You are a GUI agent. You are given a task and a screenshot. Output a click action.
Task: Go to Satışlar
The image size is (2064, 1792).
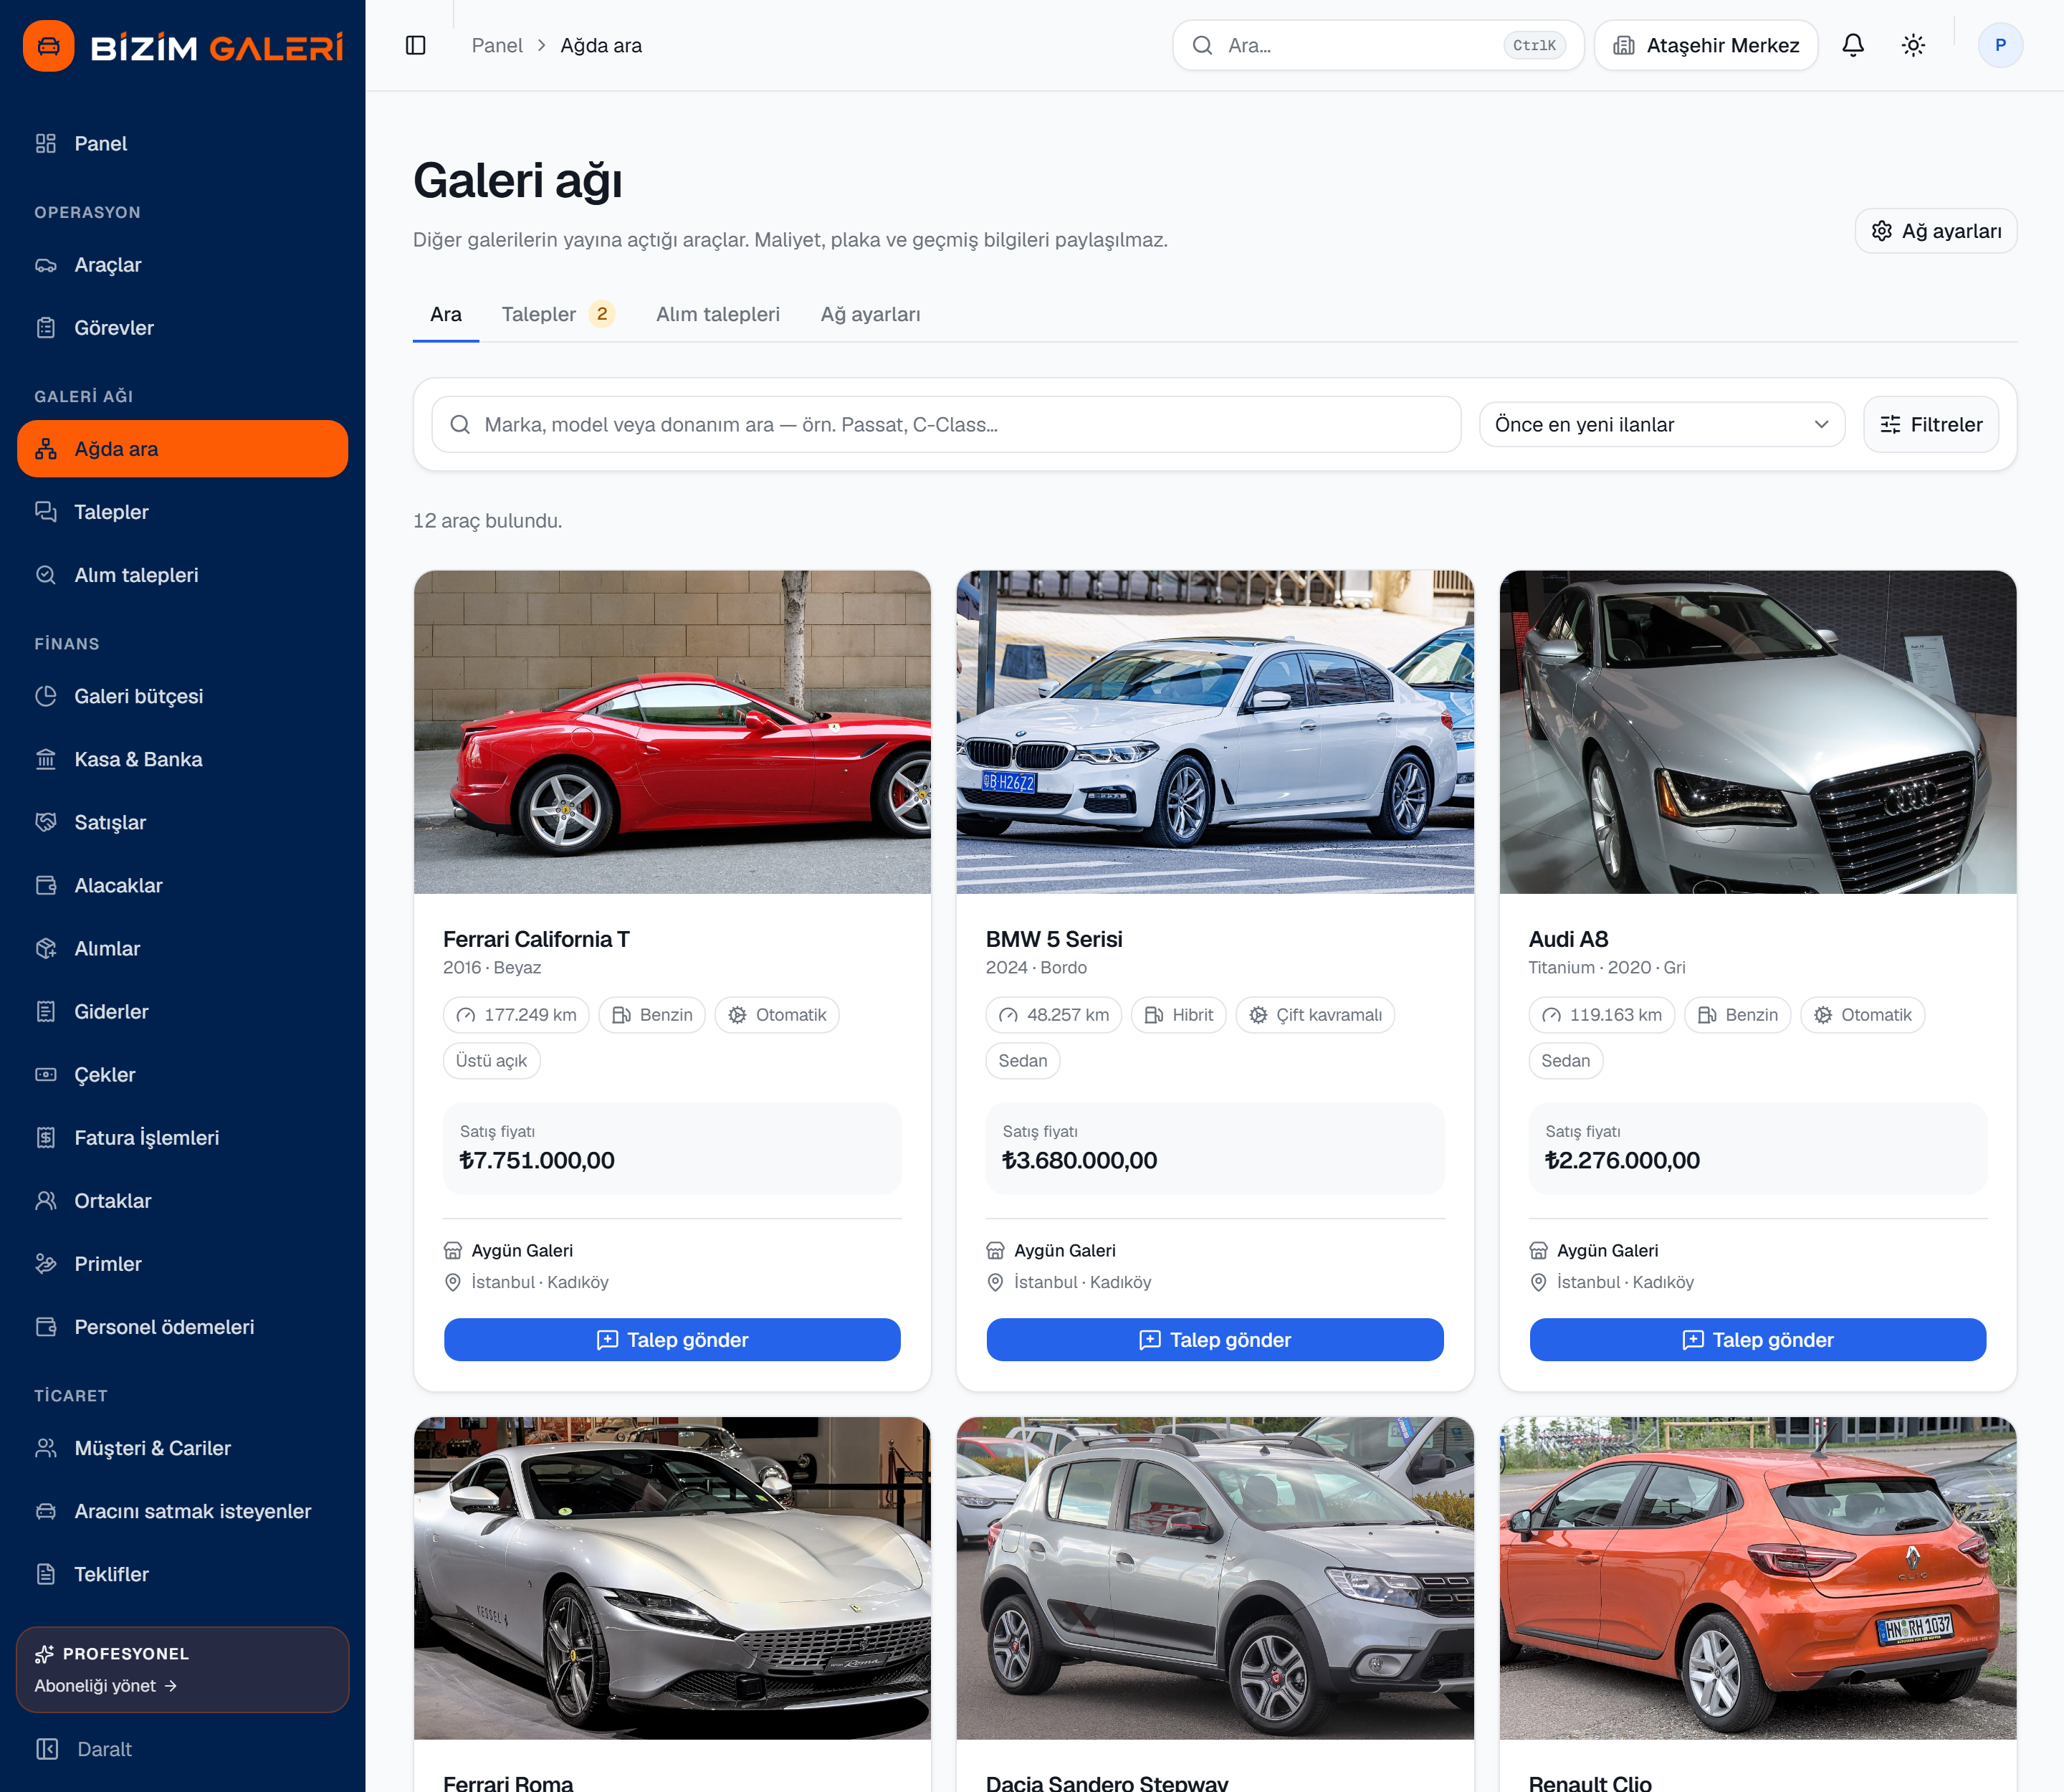pyautogui.click(x=182, y=822)
